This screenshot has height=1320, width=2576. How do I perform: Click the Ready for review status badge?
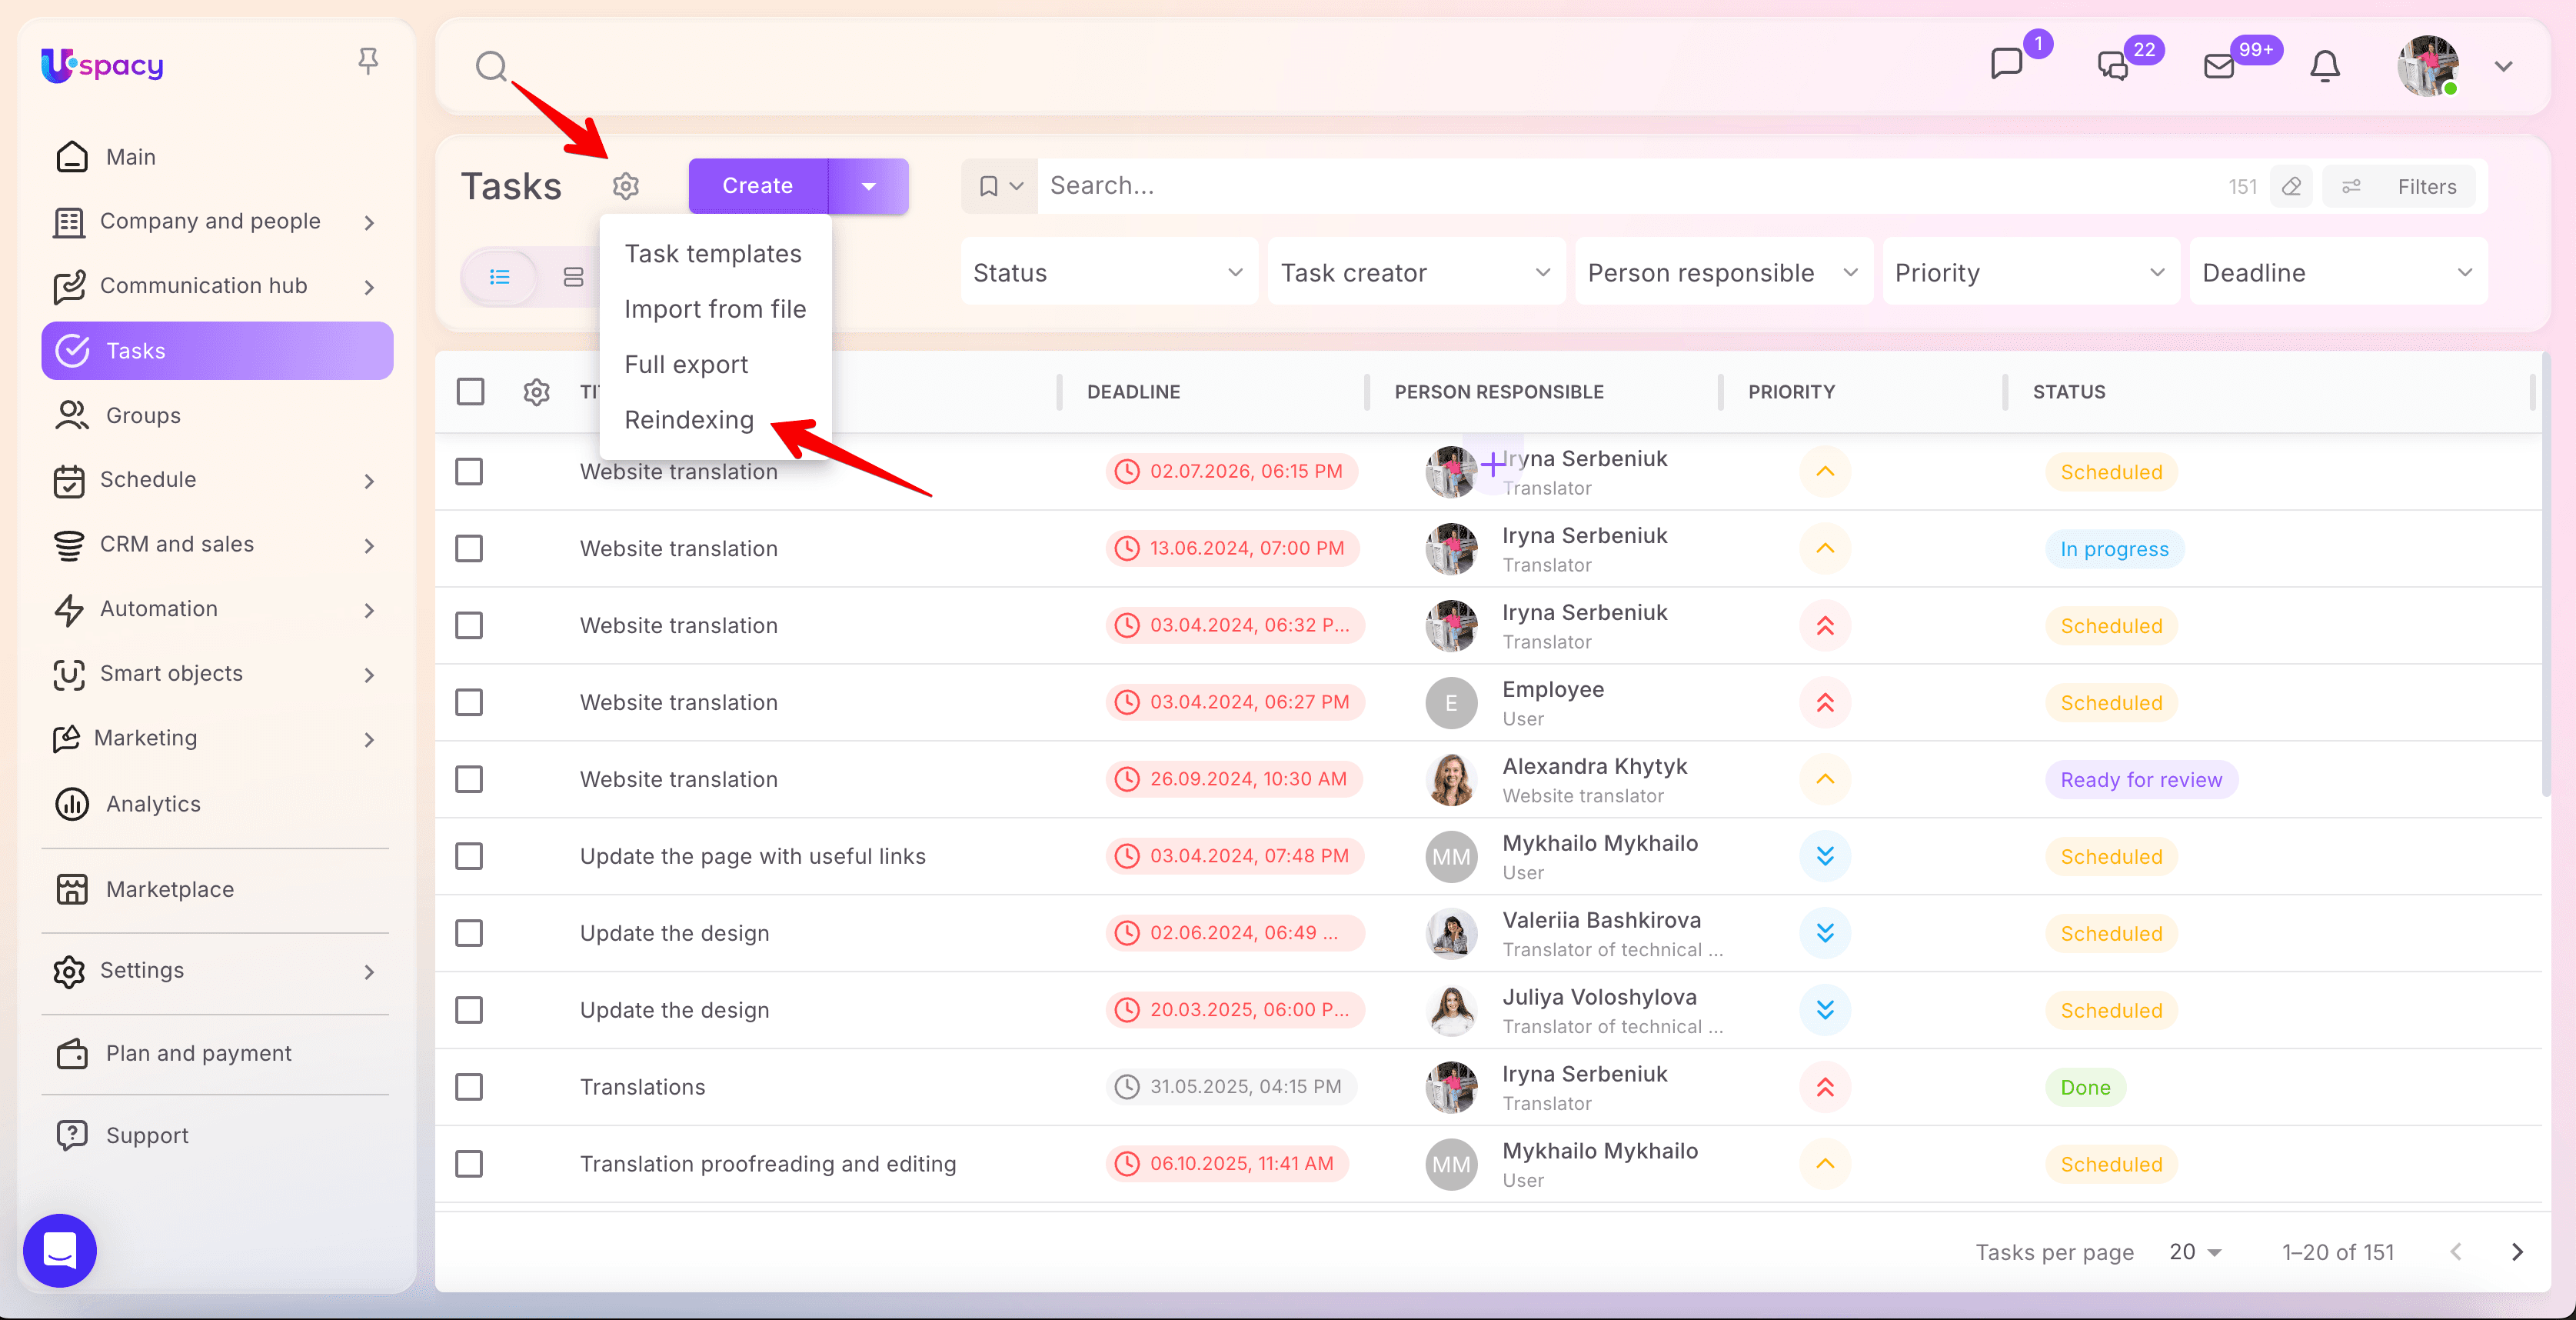click(x=2141, y=780)
